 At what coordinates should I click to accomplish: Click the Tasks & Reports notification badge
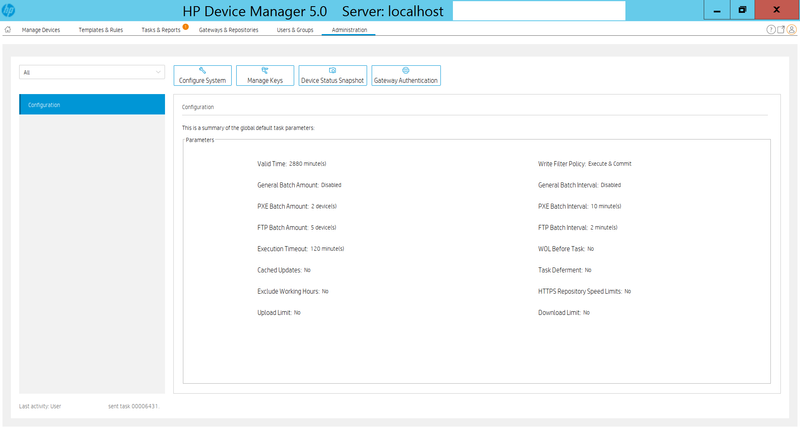185,26
